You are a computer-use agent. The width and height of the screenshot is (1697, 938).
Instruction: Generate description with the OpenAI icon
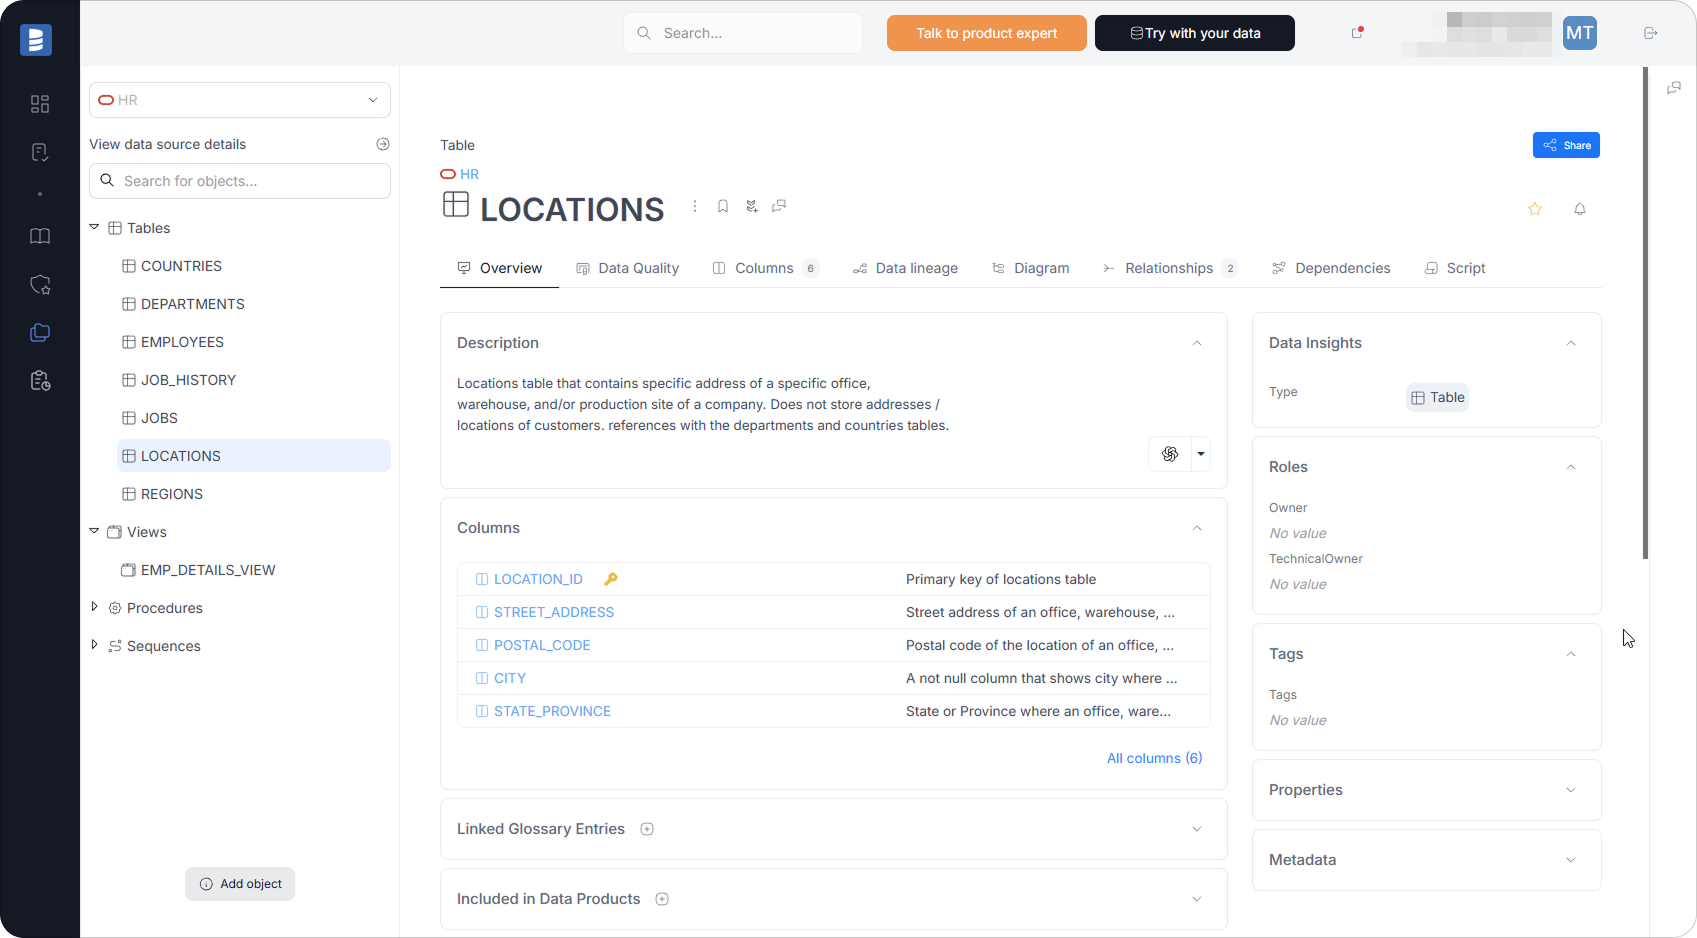pyautogui.click(x=1169, y=454)
